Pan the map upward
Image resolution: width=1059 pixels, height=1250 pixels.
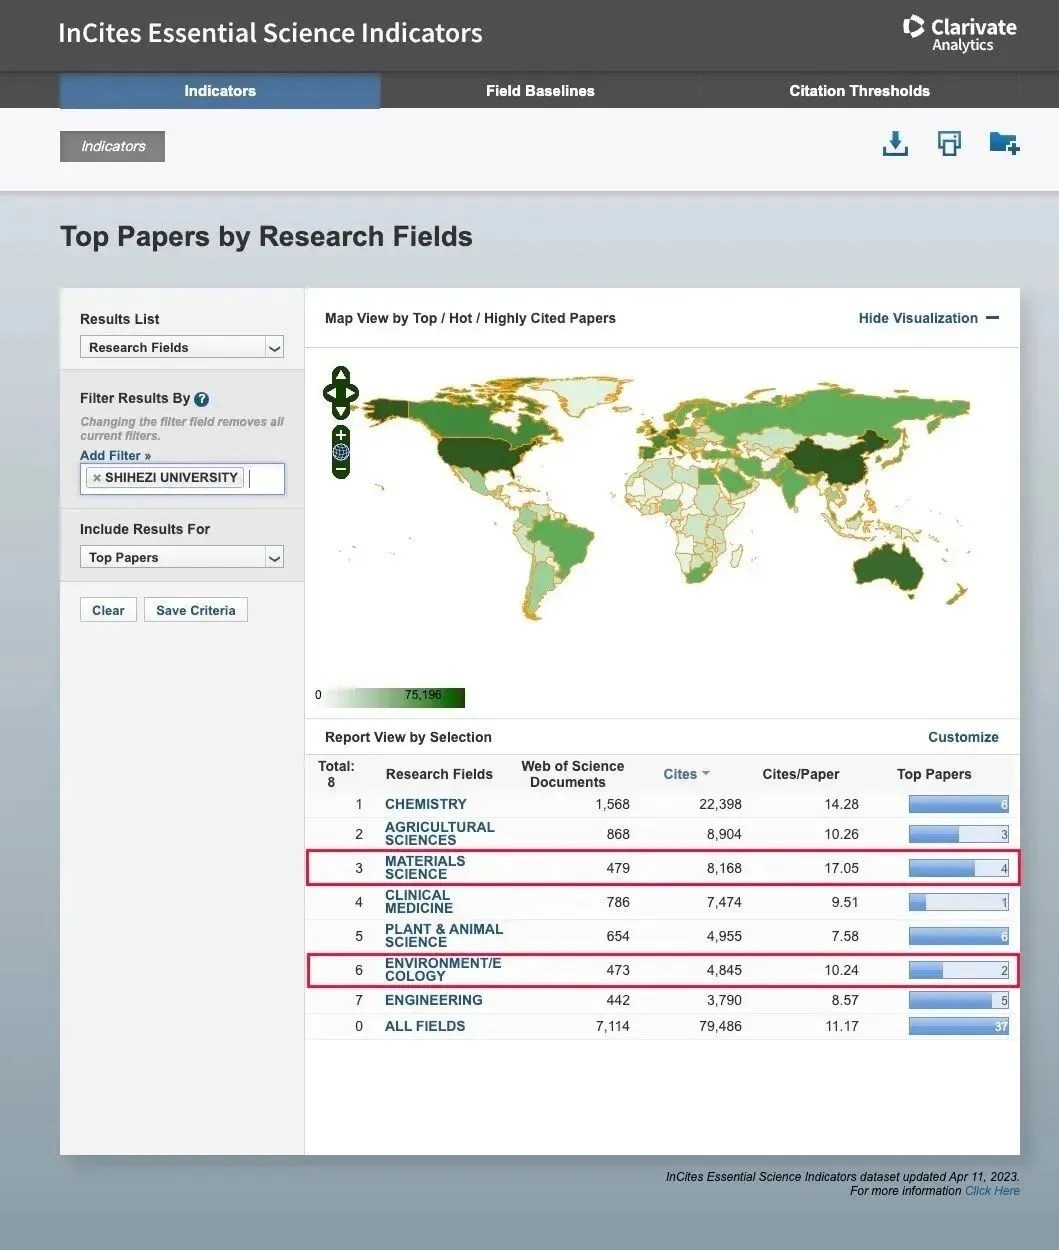click(341, 375)
